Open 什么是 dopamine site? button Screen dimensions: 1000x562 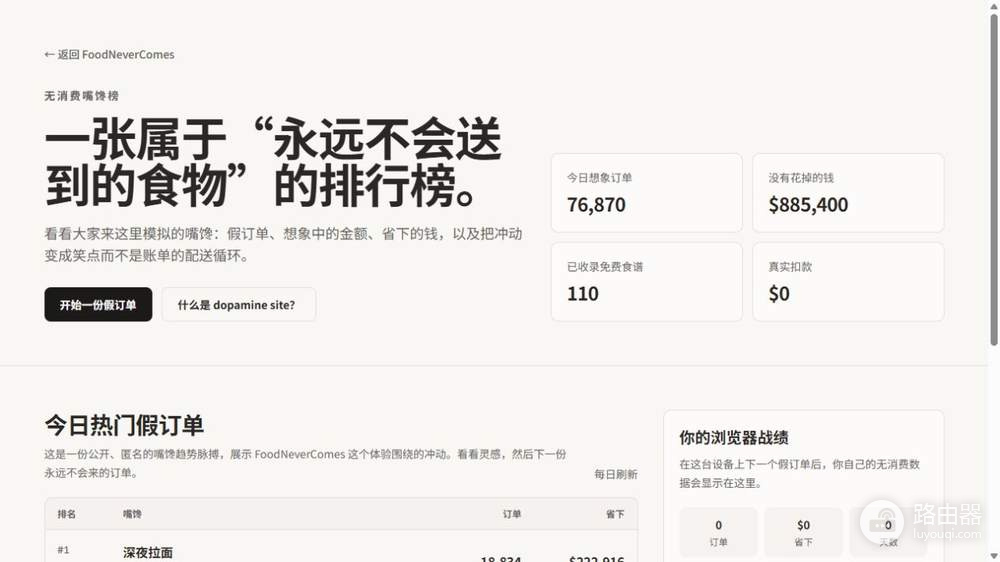coord(239,304)
